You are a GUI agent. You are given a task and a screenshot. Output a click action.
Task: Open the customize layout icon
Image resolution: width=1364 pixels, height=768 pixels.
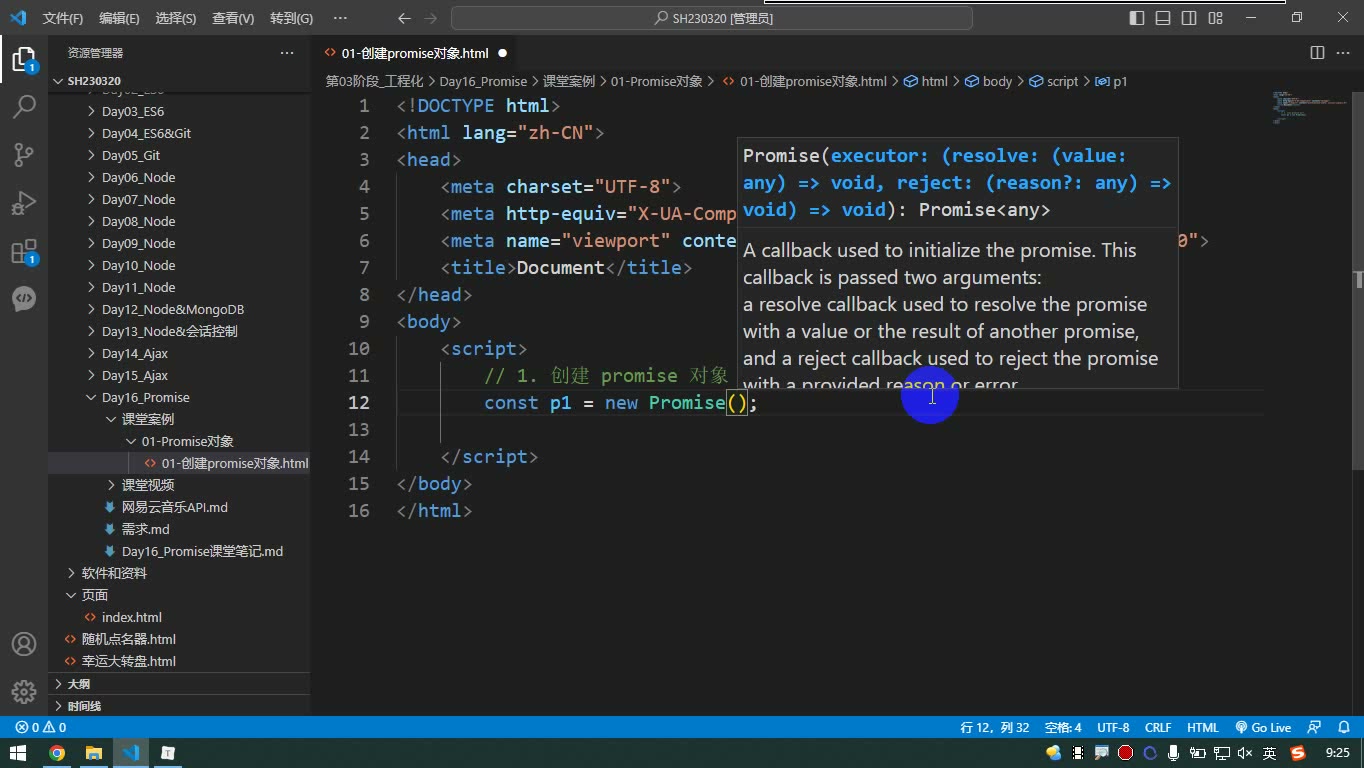(x=1214, y=18)
